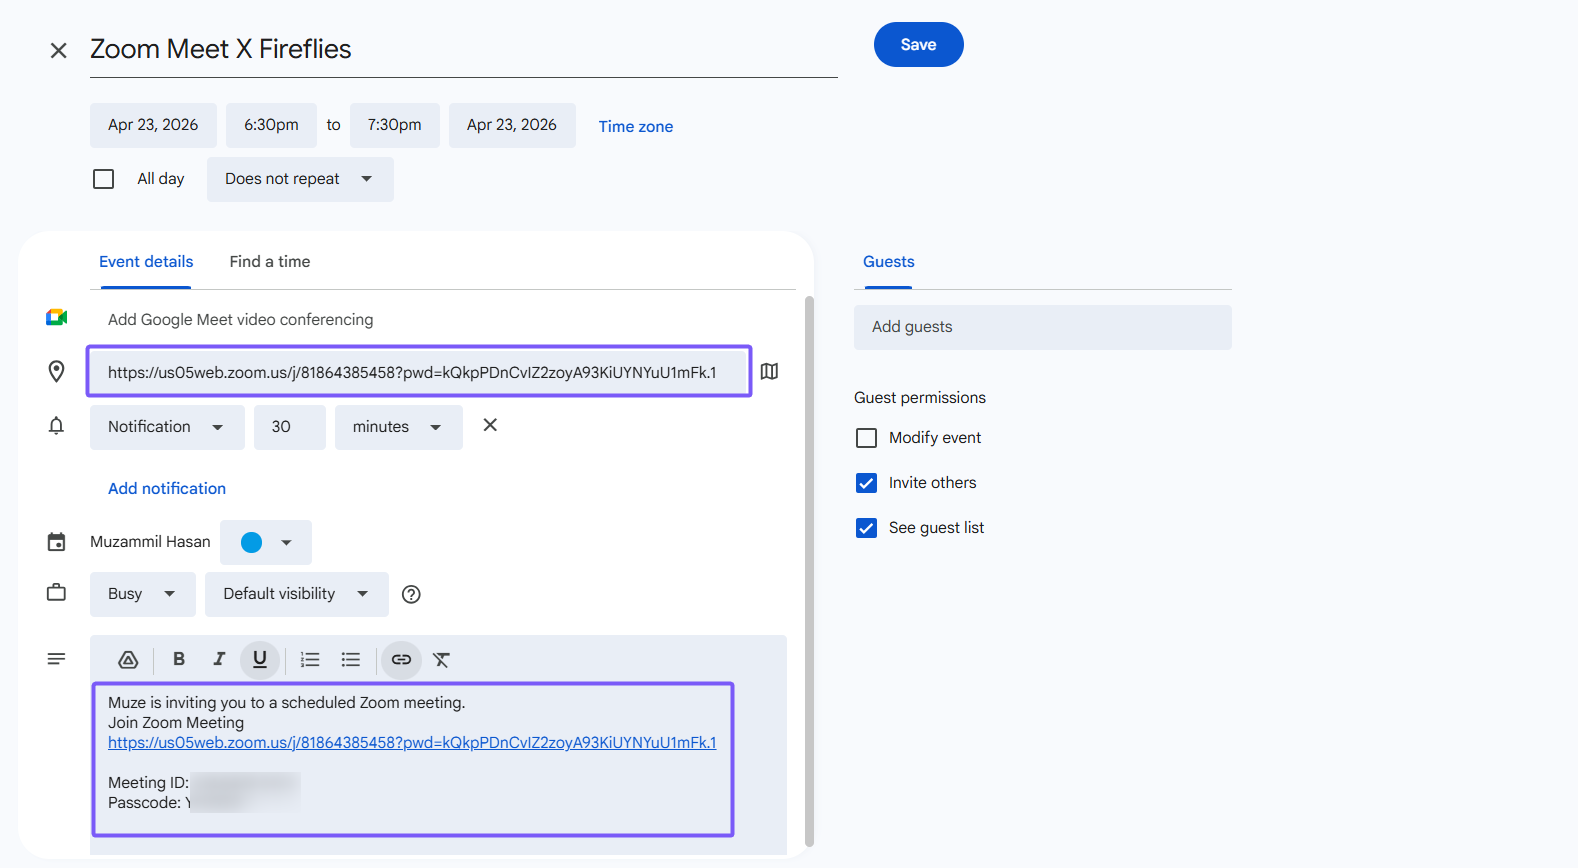The width and height of the screenshot is (1578, 868).
Task: Uncheck the Invite others permission
Action: point(866,483)
